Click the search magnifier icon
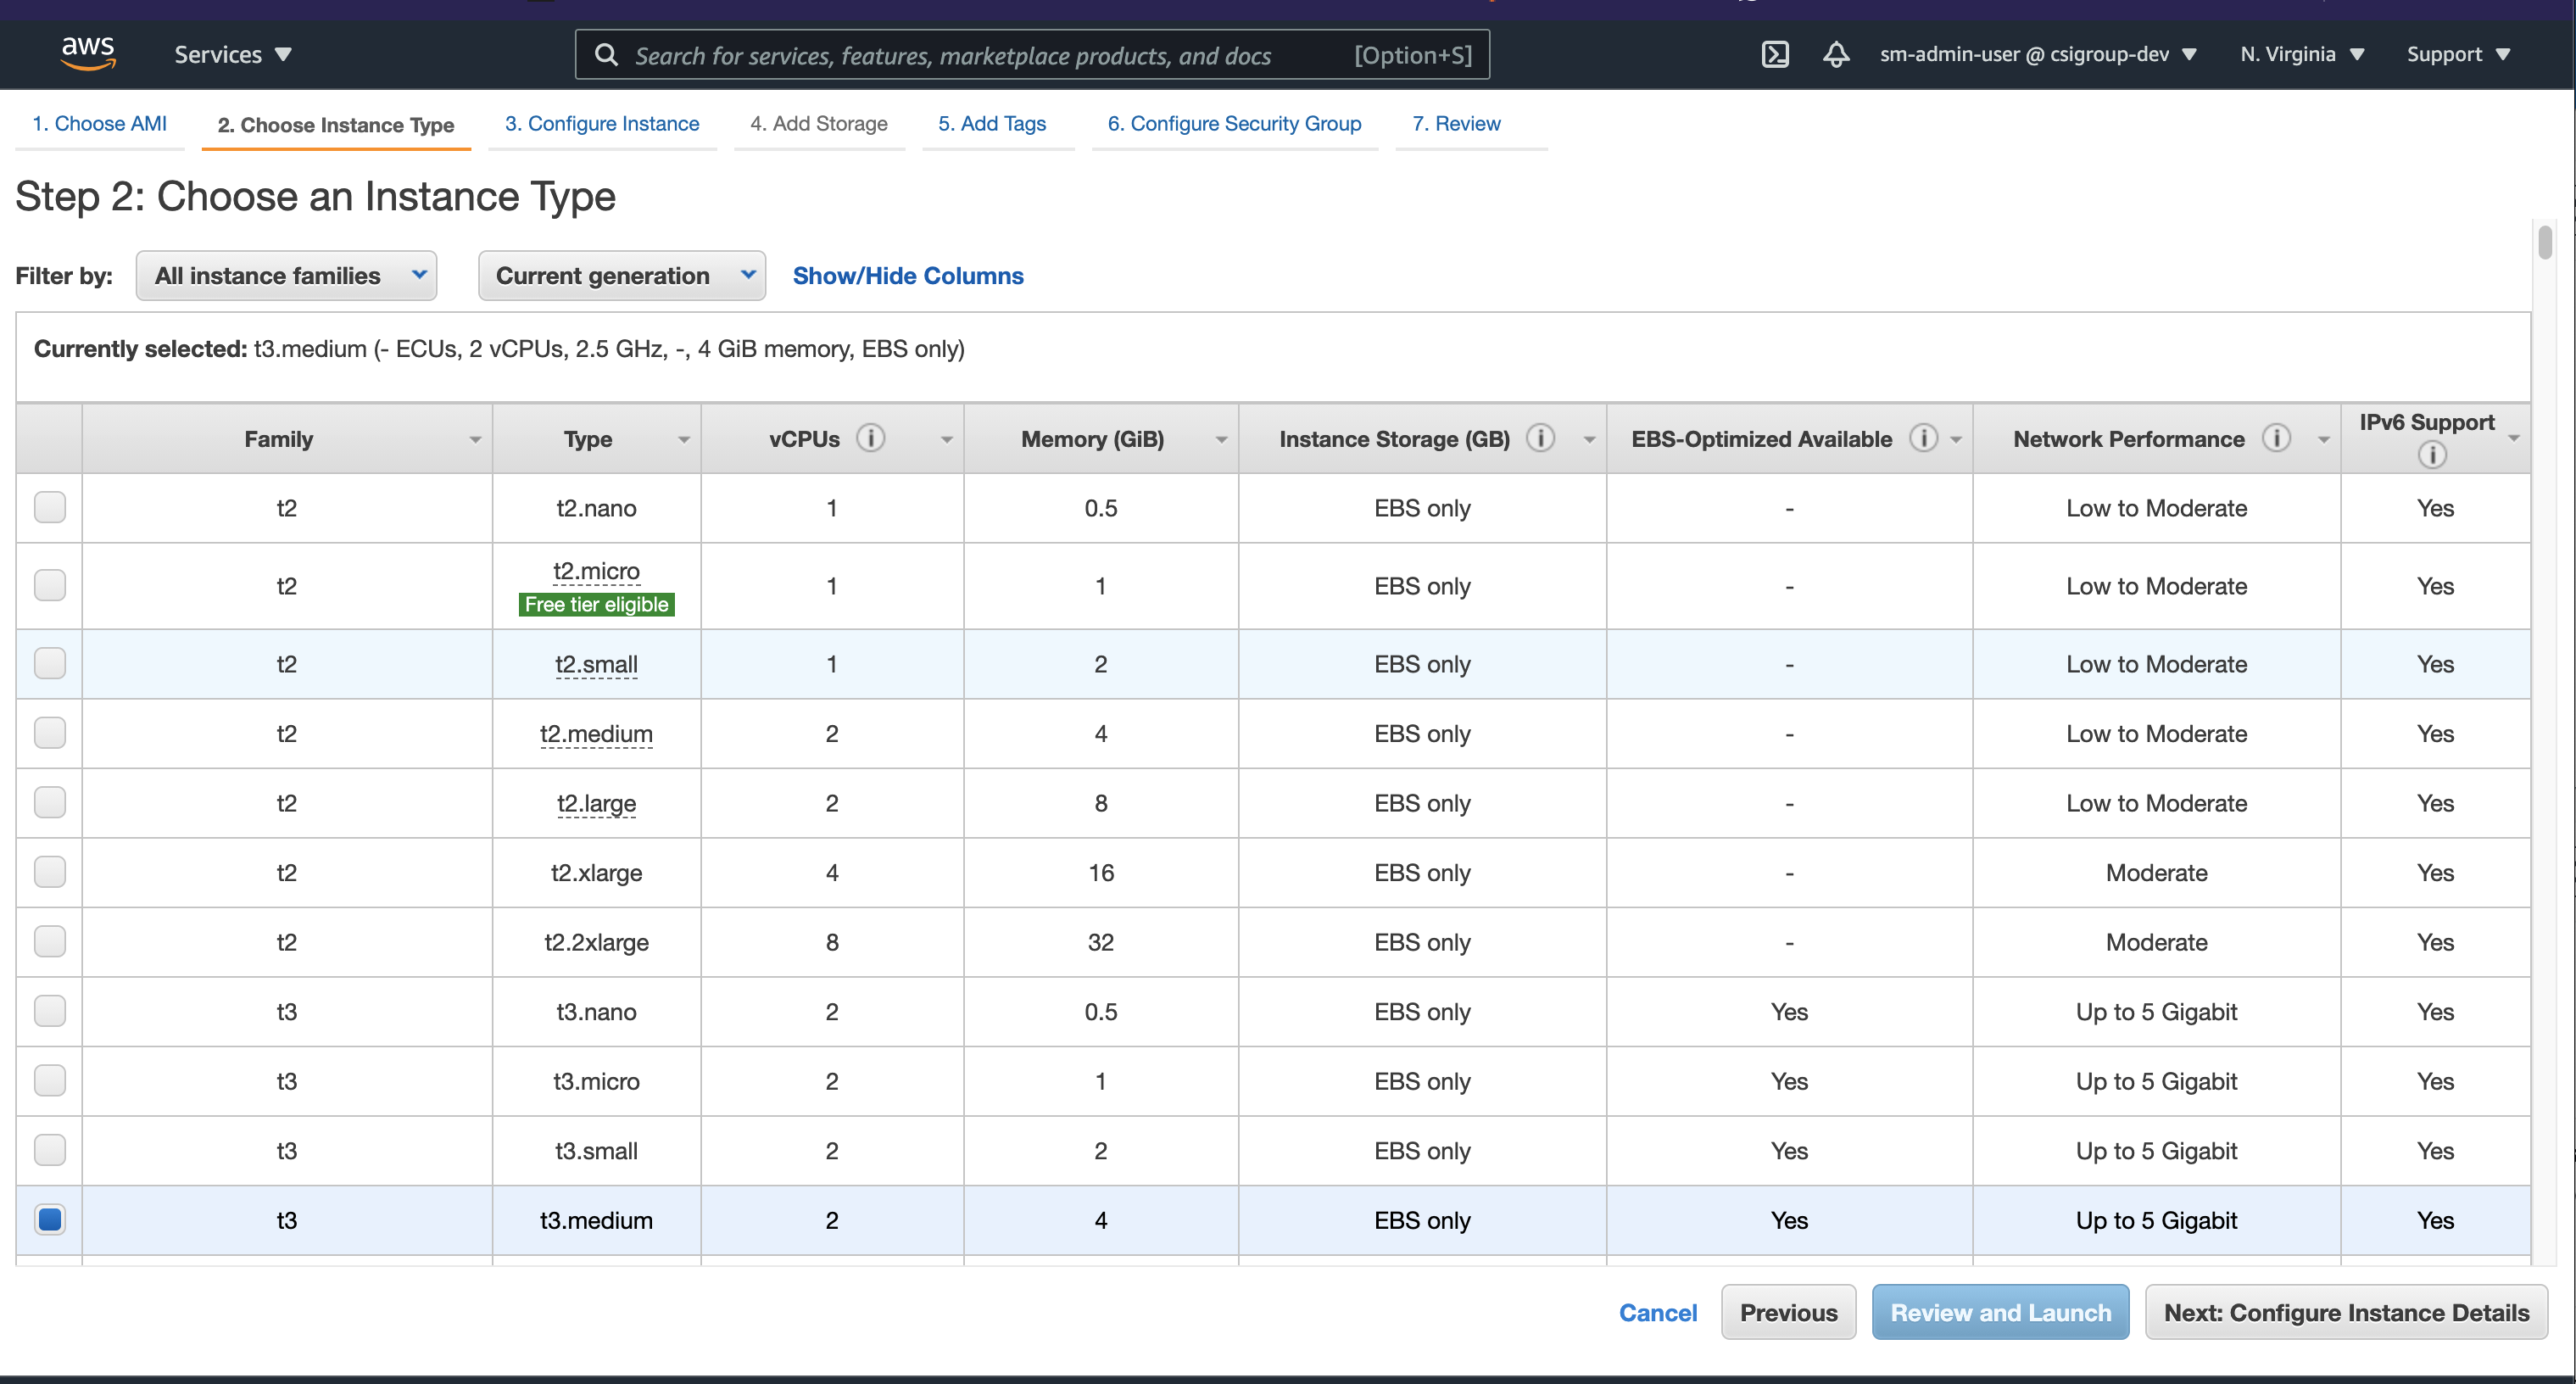This screenshot has width=2576, height=1384. (x=606, y=54)
